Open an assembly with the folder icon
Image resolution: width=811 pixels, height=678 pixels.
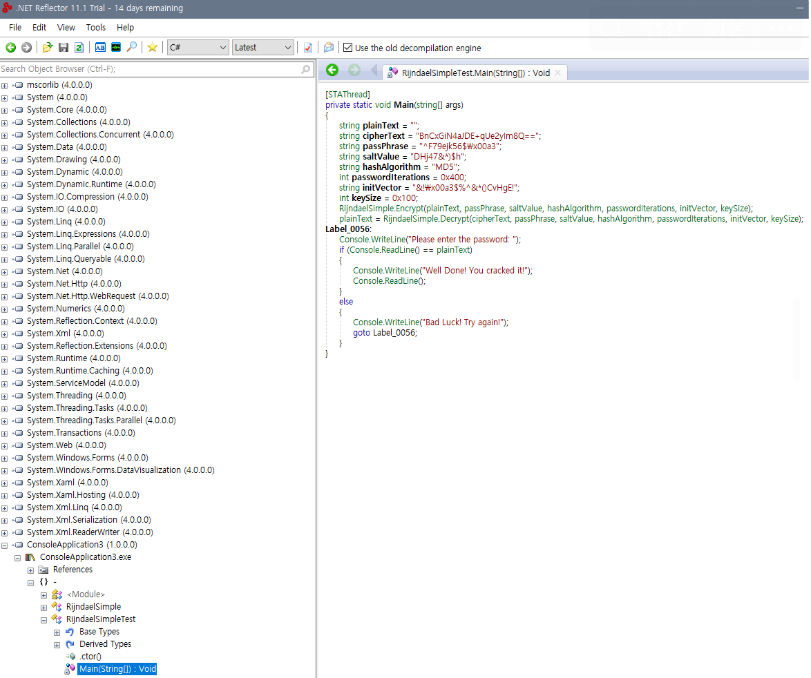tap(48, 48)
